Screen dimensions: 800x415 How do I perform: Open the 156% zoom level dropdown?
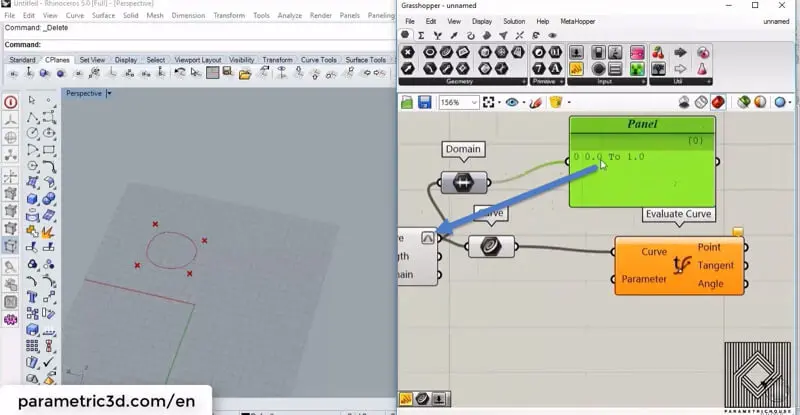pos(474,103)
